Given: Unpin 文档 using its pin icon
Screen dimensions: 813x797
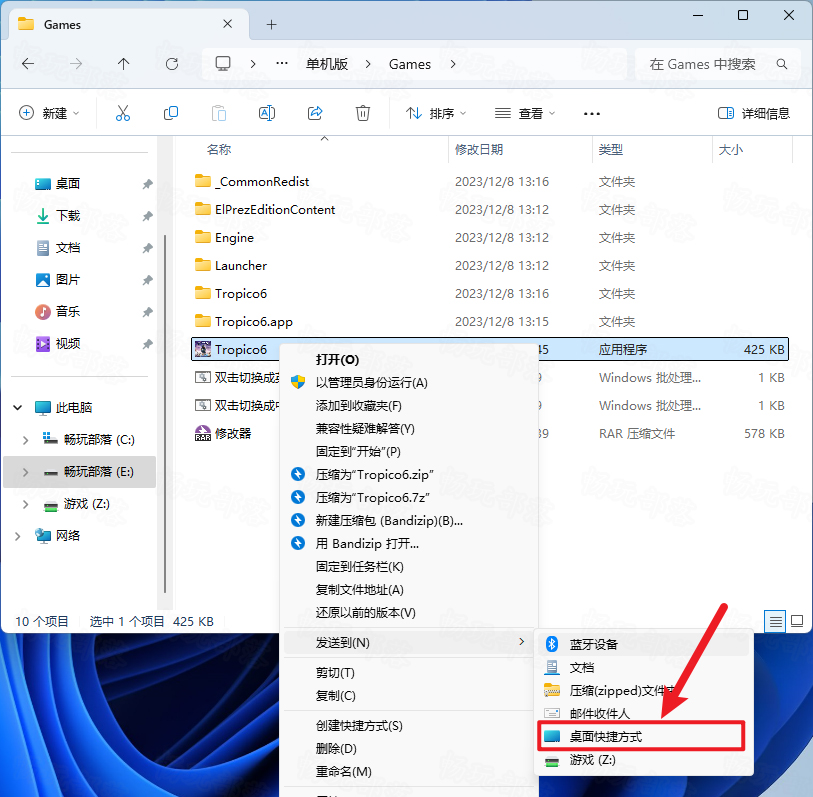Looking at the screenshot, I should coord(147,248).
